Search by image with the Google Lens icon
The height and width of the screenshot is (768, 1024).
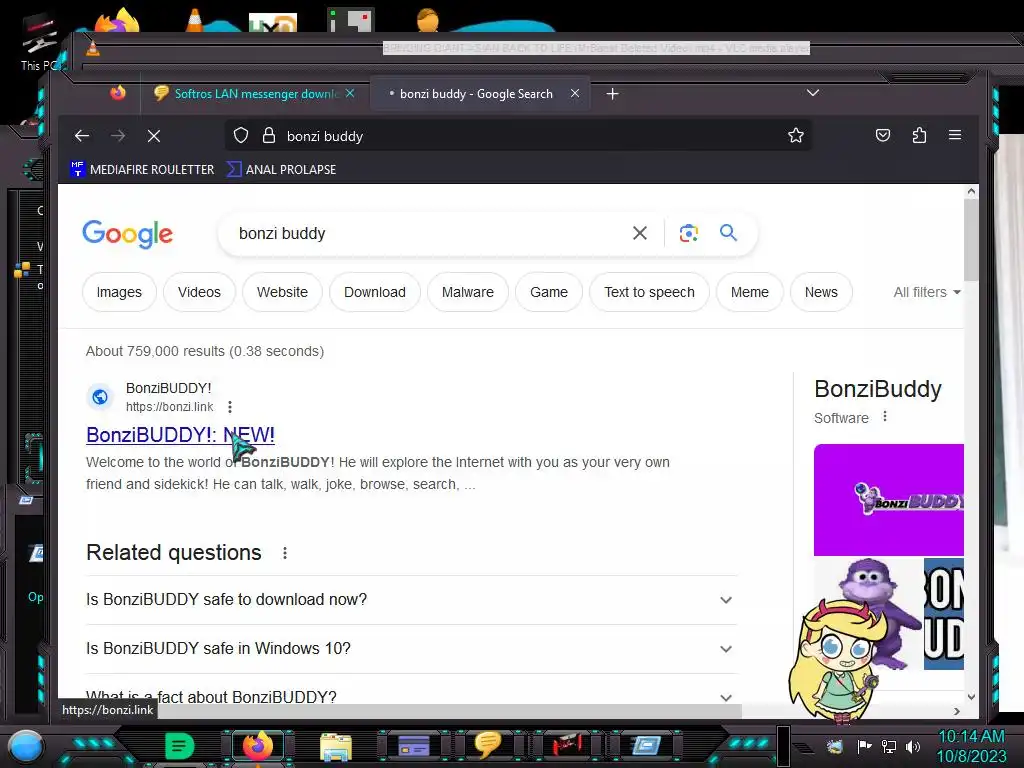coord(688,233)
